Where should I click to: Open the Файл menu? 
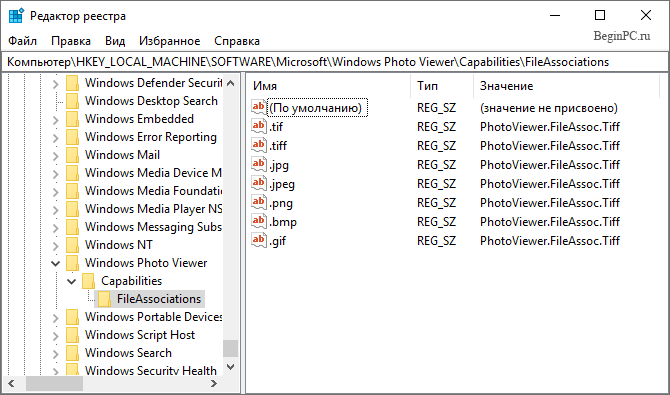[x=23, y=41]
